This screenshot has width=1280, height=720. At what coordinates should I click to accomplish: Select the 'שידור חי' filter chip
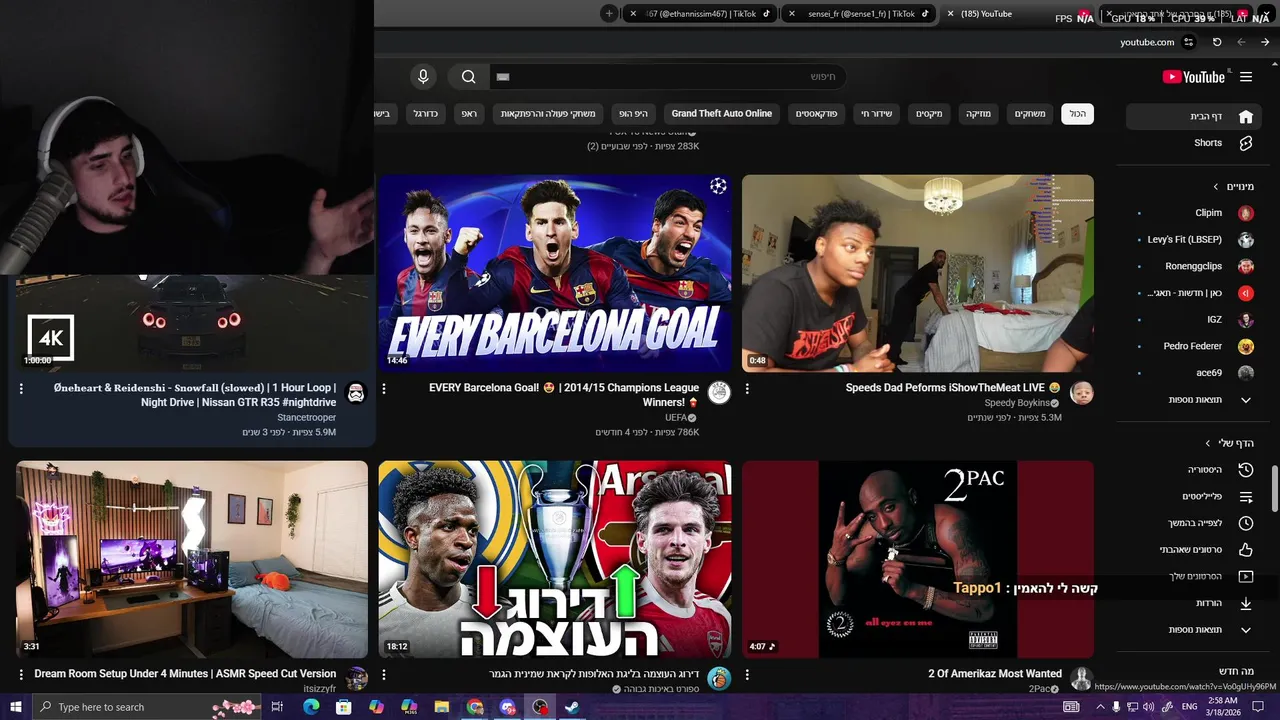coord(878,114)
